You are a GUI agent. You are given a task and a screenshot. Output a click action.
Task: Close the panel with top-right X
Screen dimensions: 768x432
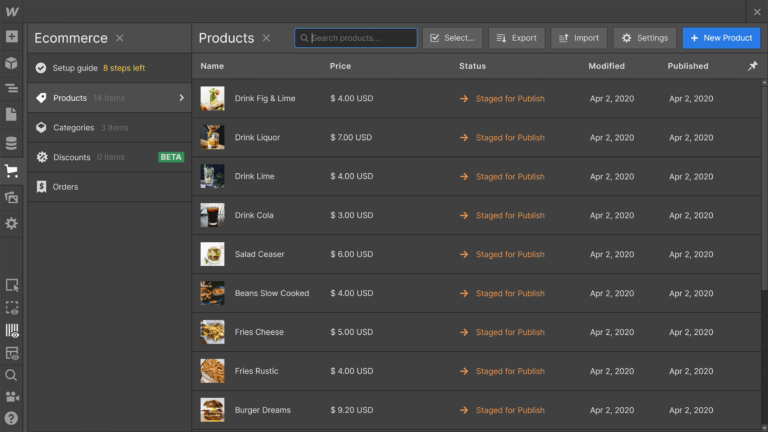(757, 12)
